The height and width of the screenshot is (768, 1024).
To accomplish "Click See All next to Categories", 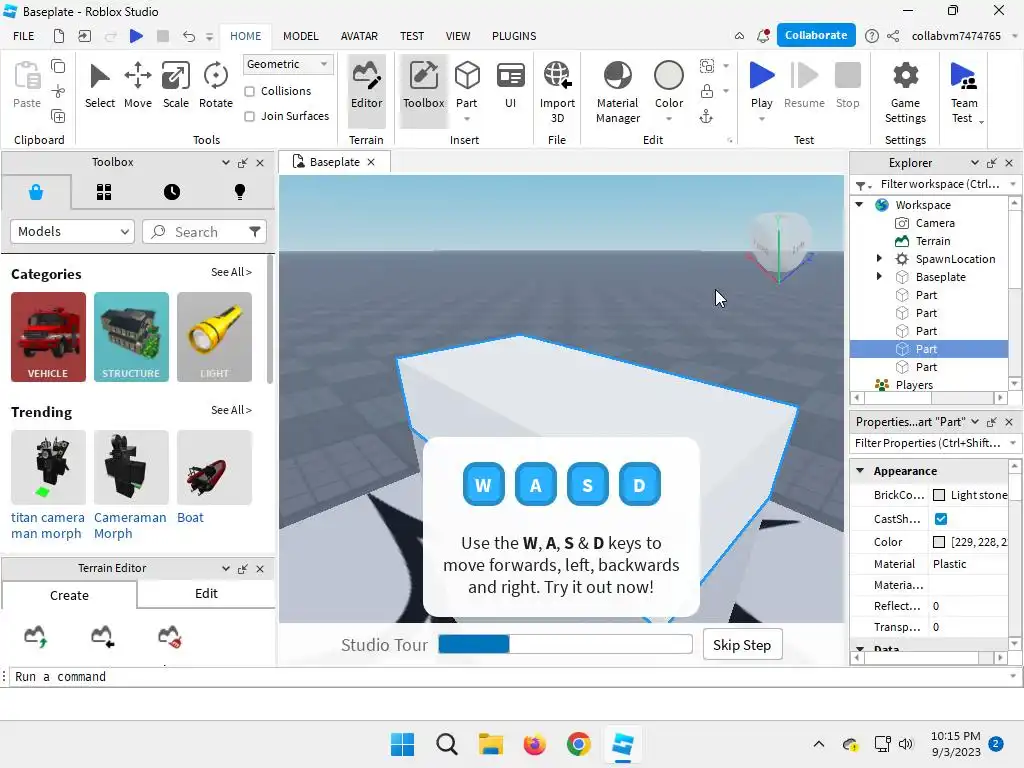I will [231, 272].
